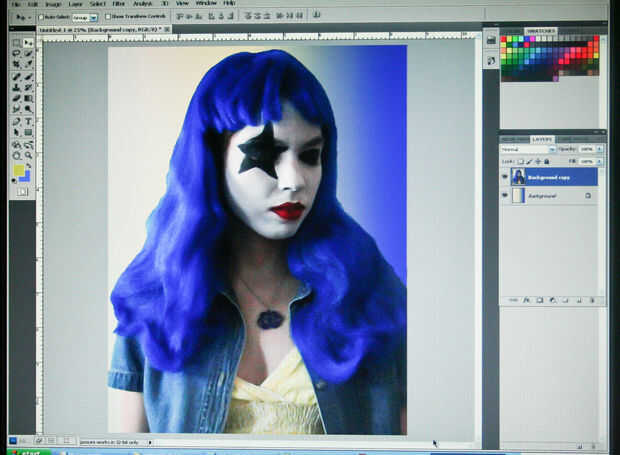This screenshot has height=455, width=620.
Task: Enable the Auto-Select checkbox
Action: (x=41, y=17)
